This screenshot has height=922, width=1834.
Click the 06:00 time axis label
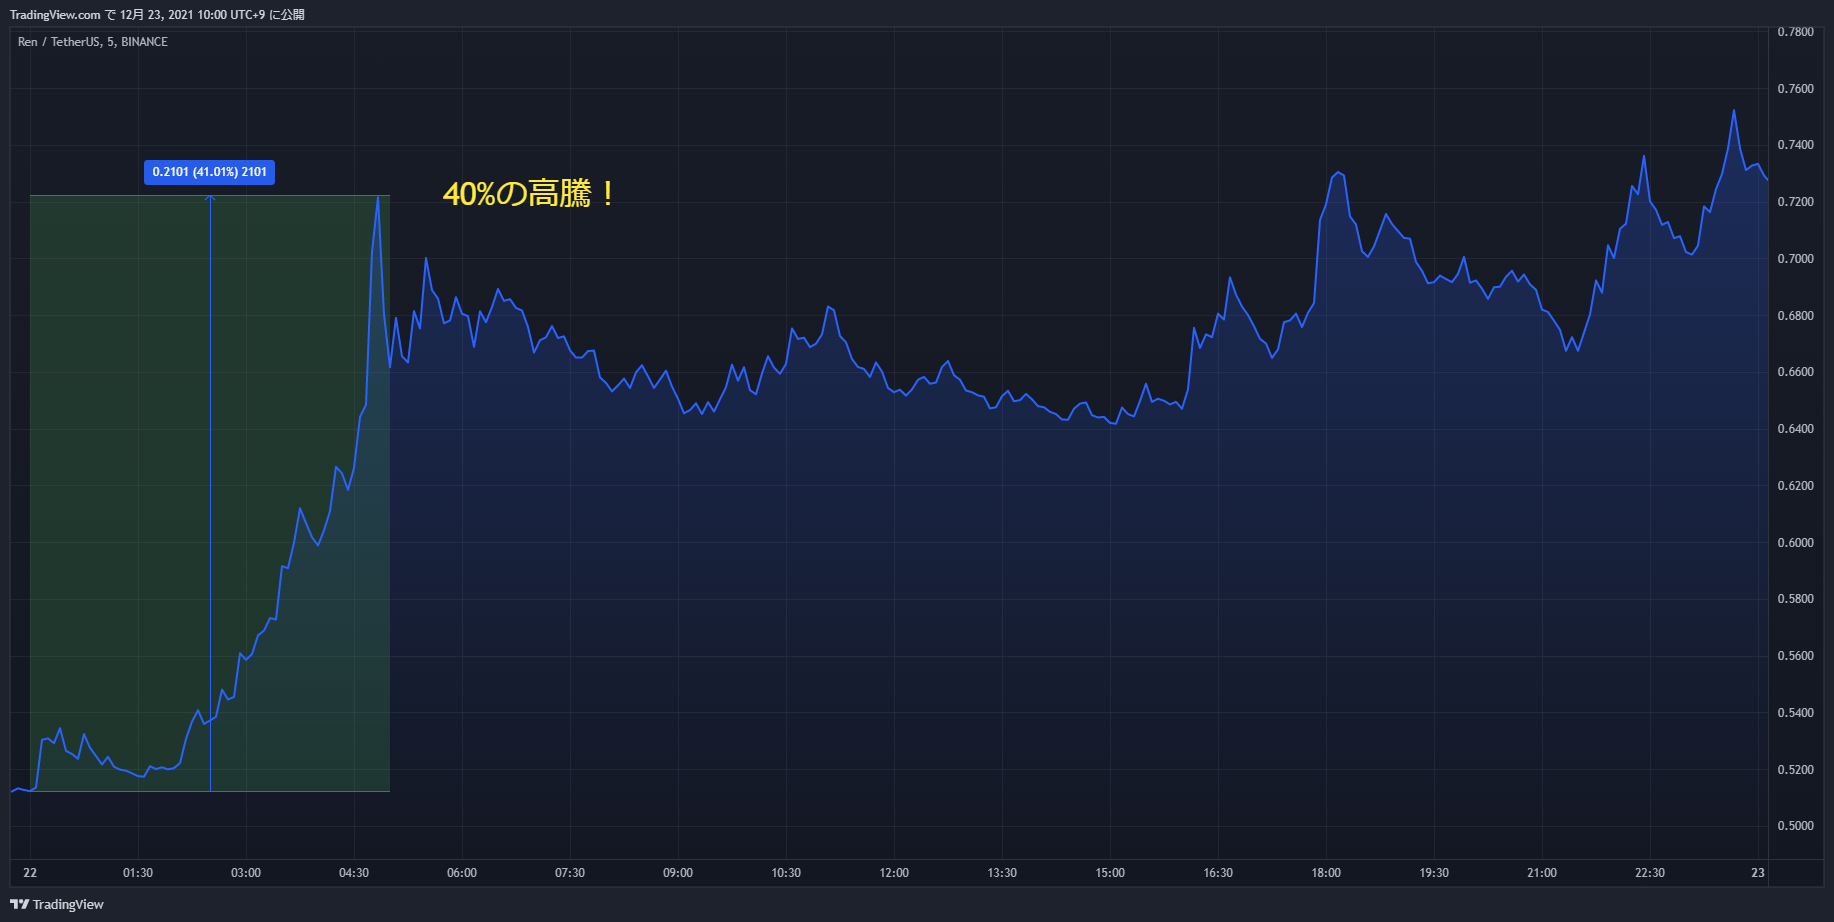point(462,873)
